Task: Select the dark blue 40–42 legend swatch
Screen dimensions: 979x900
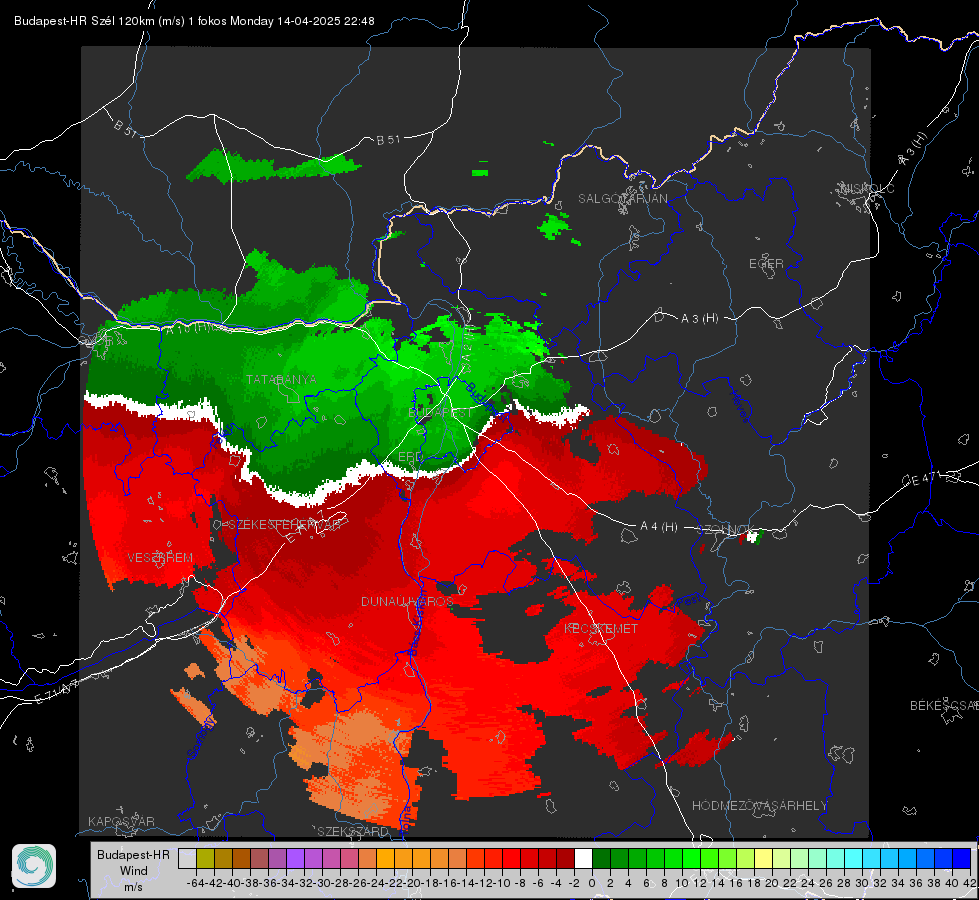Action: pos(962,858)
